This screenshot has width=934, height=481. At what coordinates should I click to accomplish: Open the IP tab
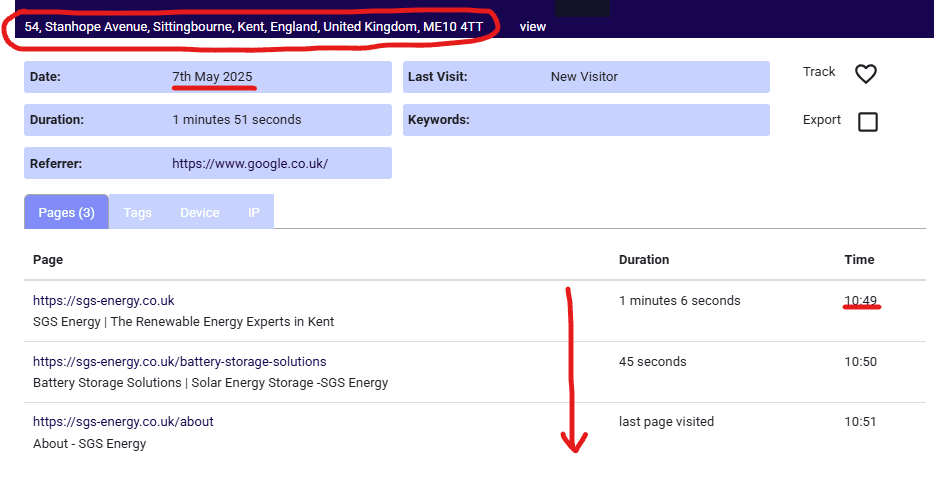click(254, 213)
